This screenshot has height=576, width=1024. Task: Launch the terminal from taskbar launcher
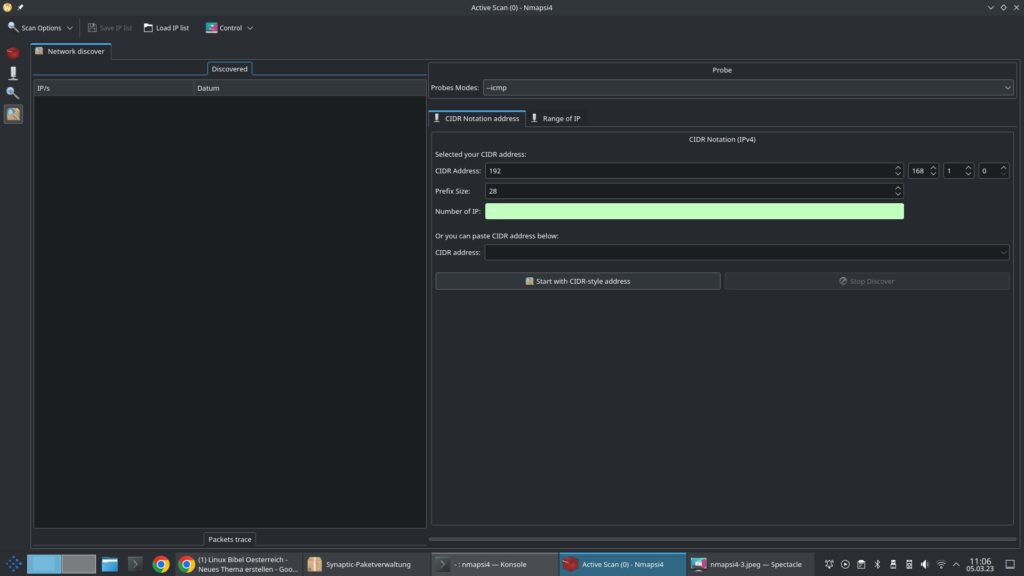point(135,564)
